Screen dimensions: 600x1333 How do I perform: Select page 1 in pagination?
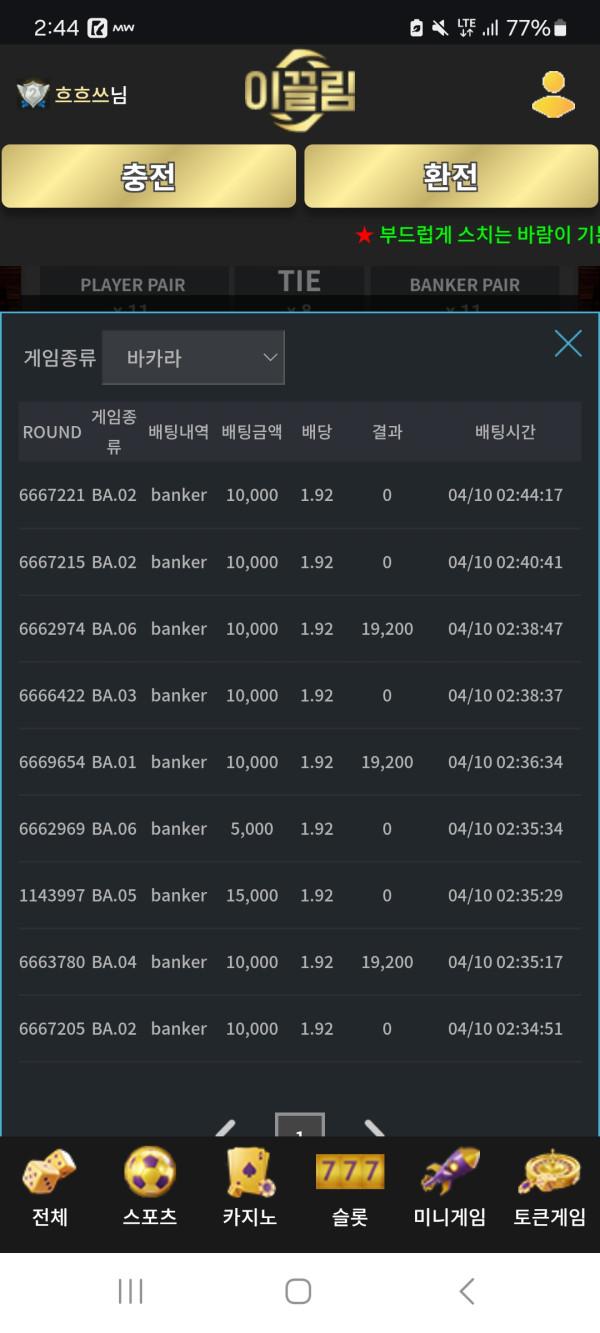tap(300, 1126)
